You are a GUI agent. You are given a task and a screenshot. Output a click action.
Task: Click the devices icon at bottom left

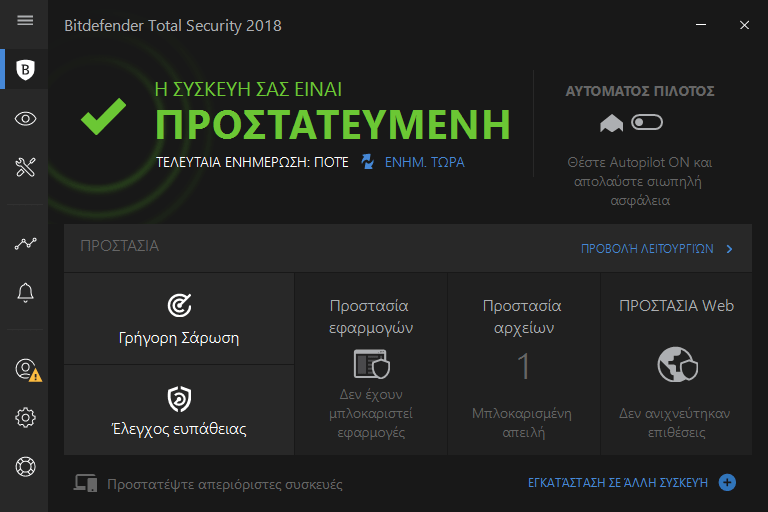(x=86, y=483)
